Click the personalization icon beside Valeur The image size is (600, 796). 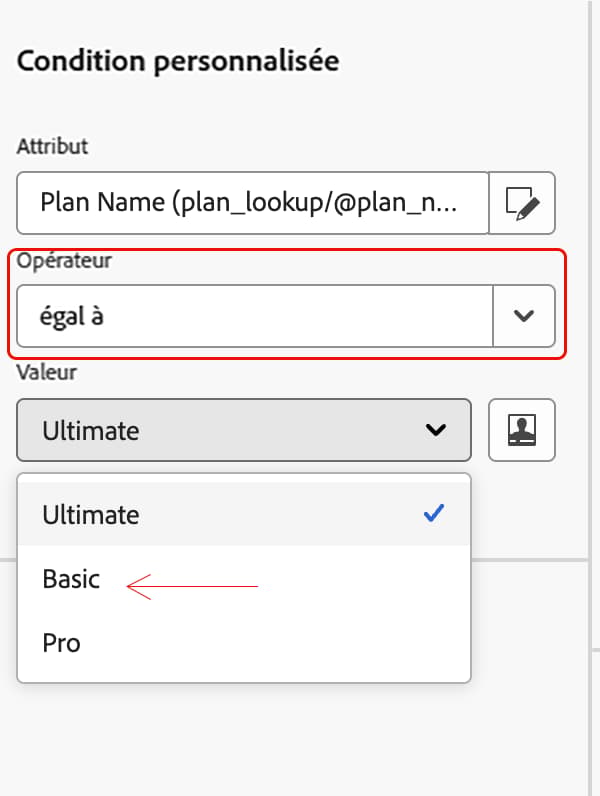522,430
